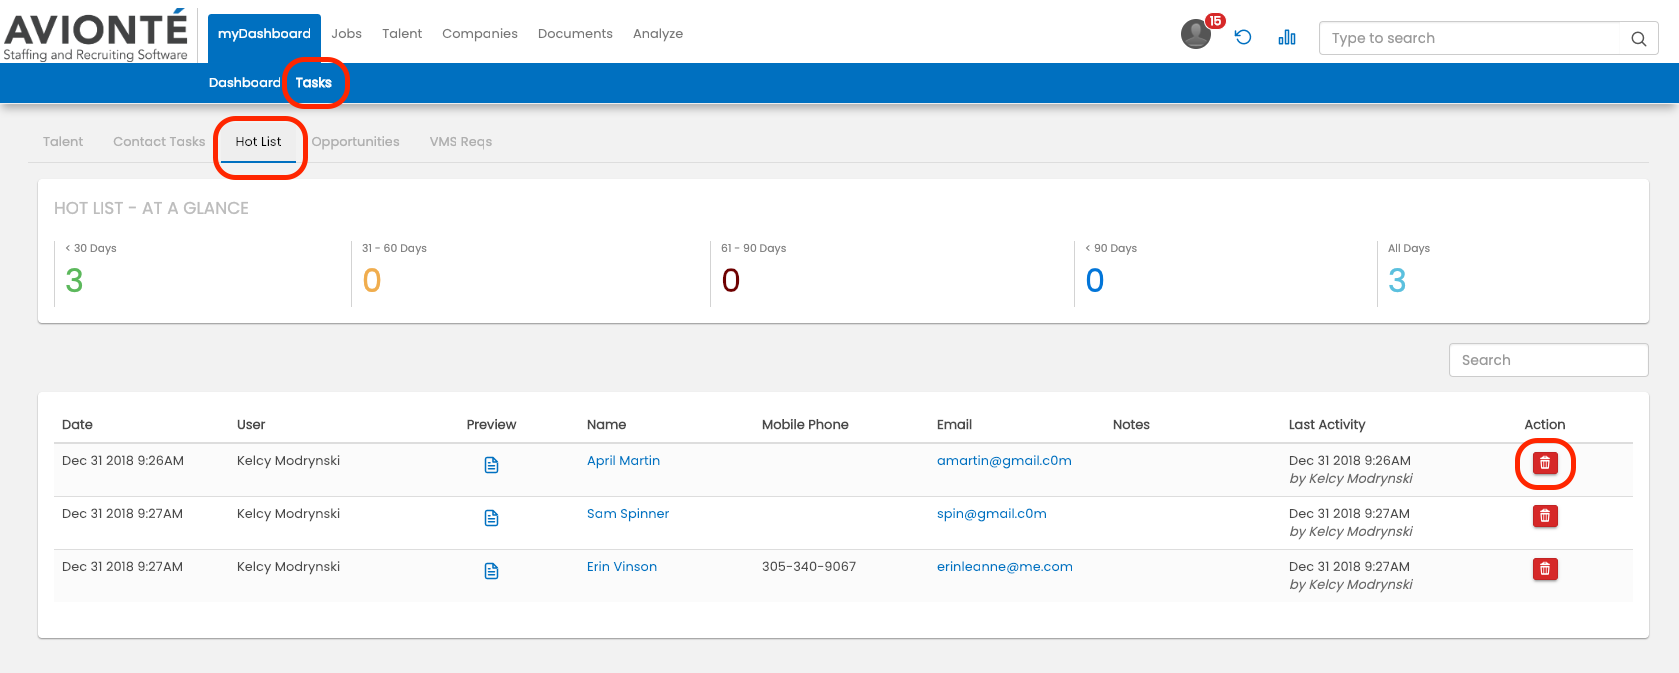Click the hot list Search field
The height and width of the screenshot is (673, 1679).
point(1547,360)
